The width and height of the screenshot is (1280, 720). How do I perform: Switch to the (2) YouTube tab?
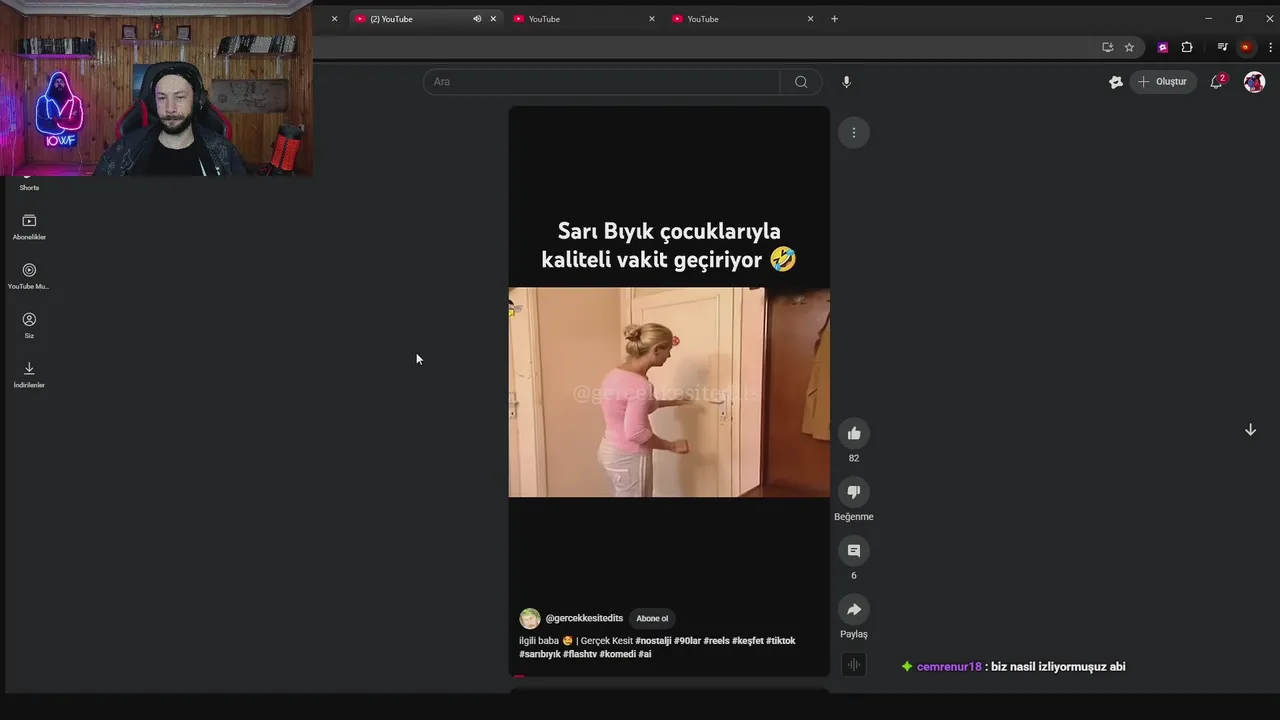(x=426, y=19)
